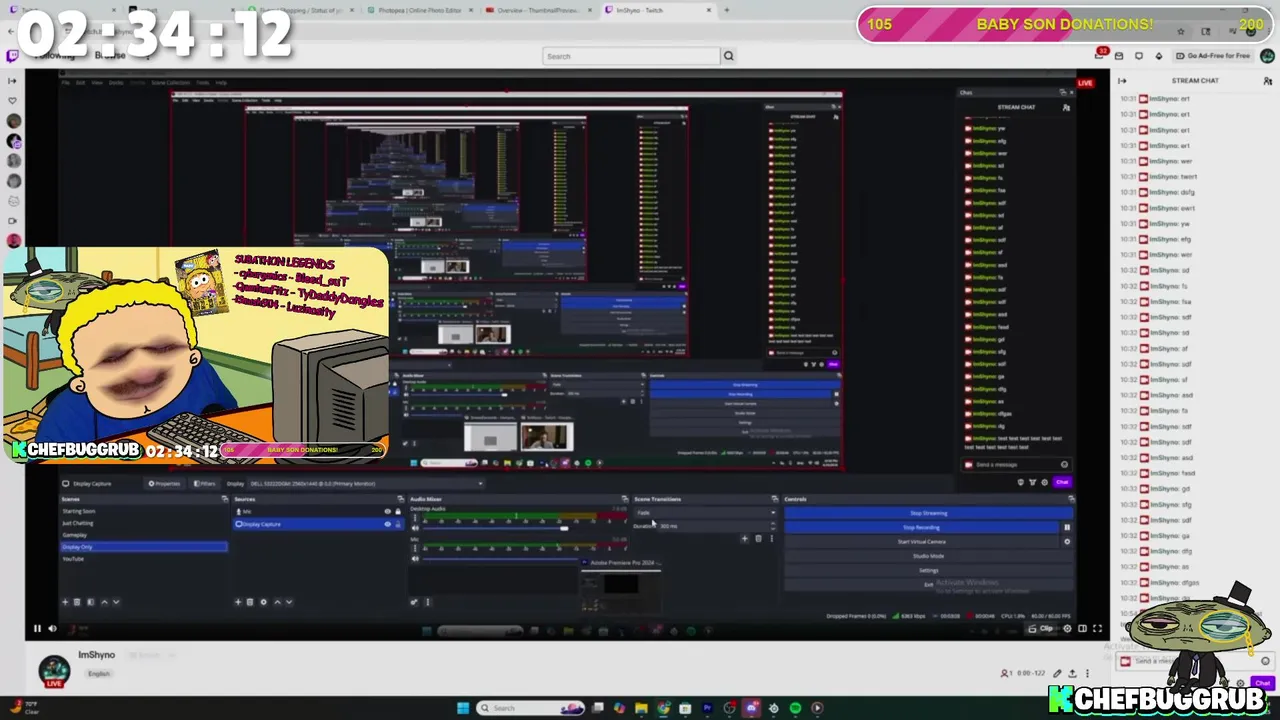Click Start Virtual Camera button

point(921,542)
